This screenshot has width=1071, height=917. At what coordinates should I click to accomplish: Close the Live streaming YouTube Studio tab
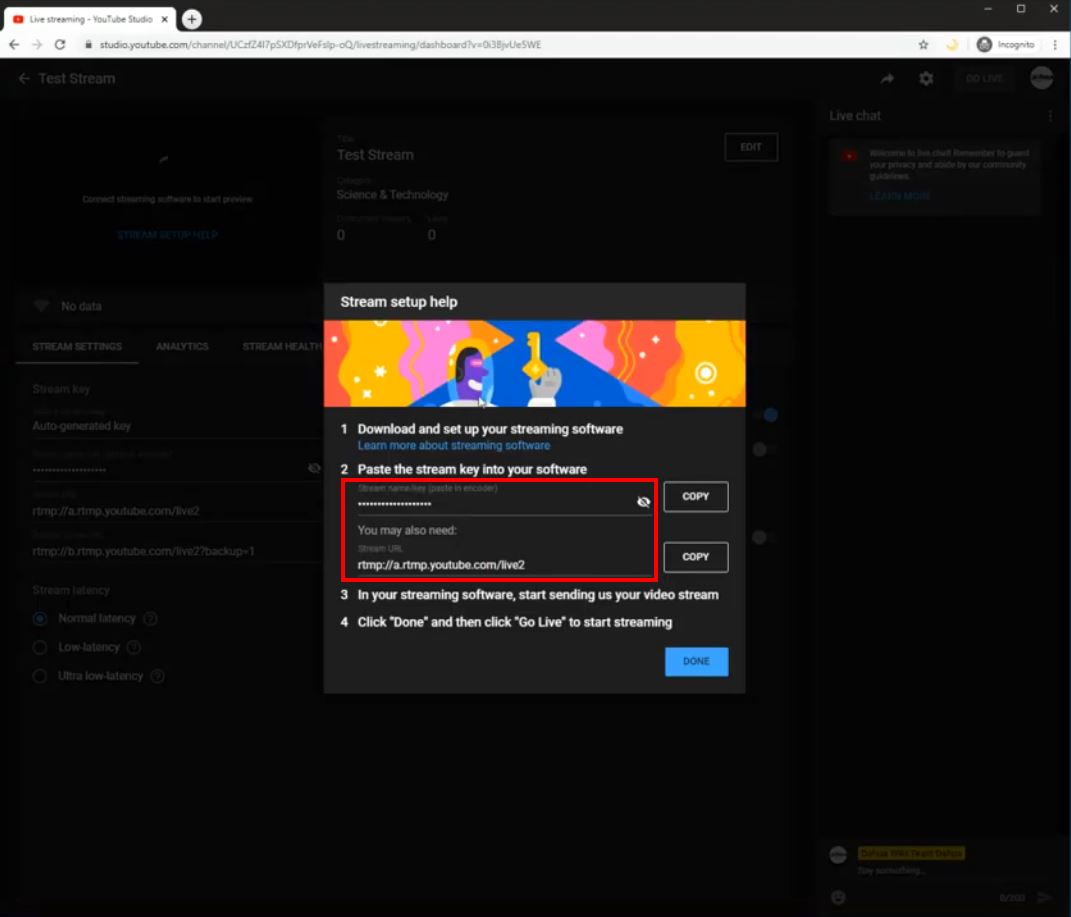(x=165, y=19)
